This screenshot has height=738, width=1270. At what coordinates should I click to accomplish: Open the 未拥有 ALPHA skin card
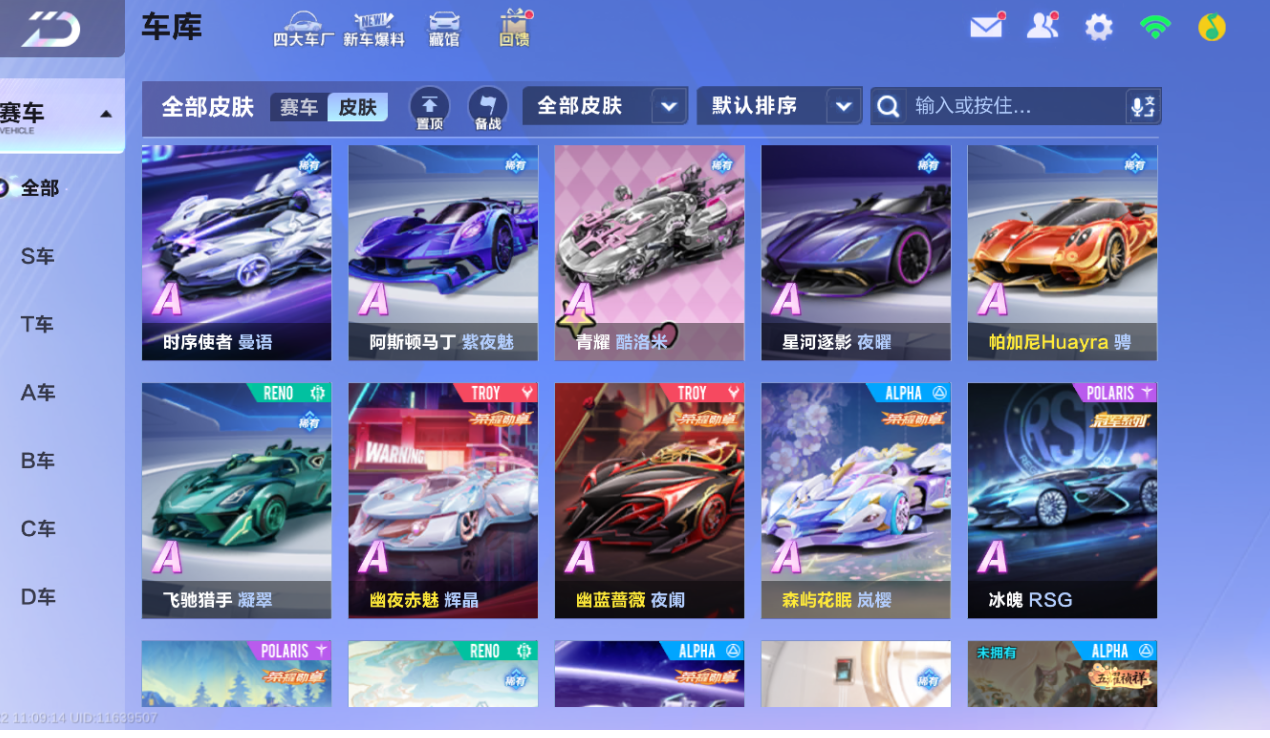(1062, 674)
